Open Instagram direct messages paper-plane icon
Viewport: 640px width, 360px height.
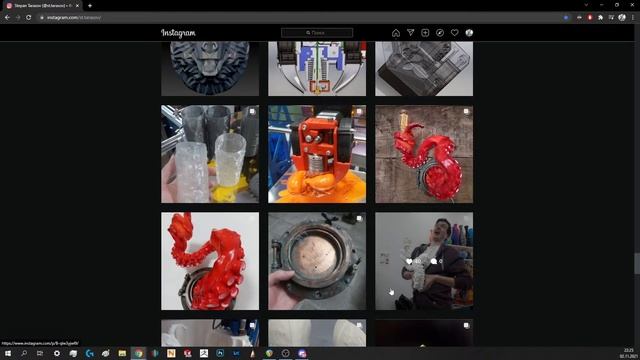410,33
